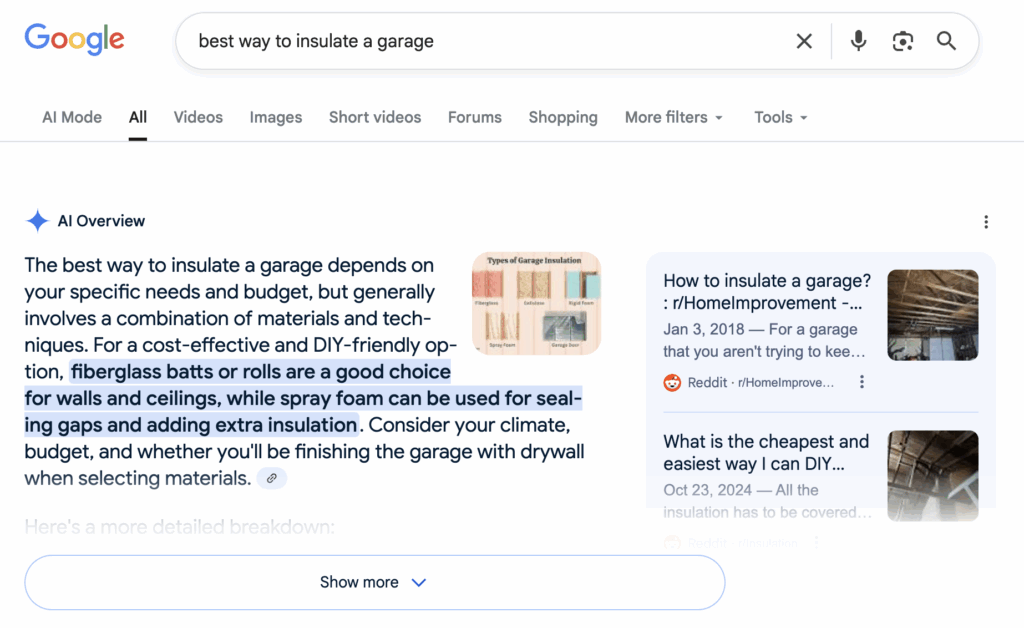Image resolution: width=1024 pixels, height=628 pixels.
Task: Click the source link chip icon
Action: pos(272,479)
